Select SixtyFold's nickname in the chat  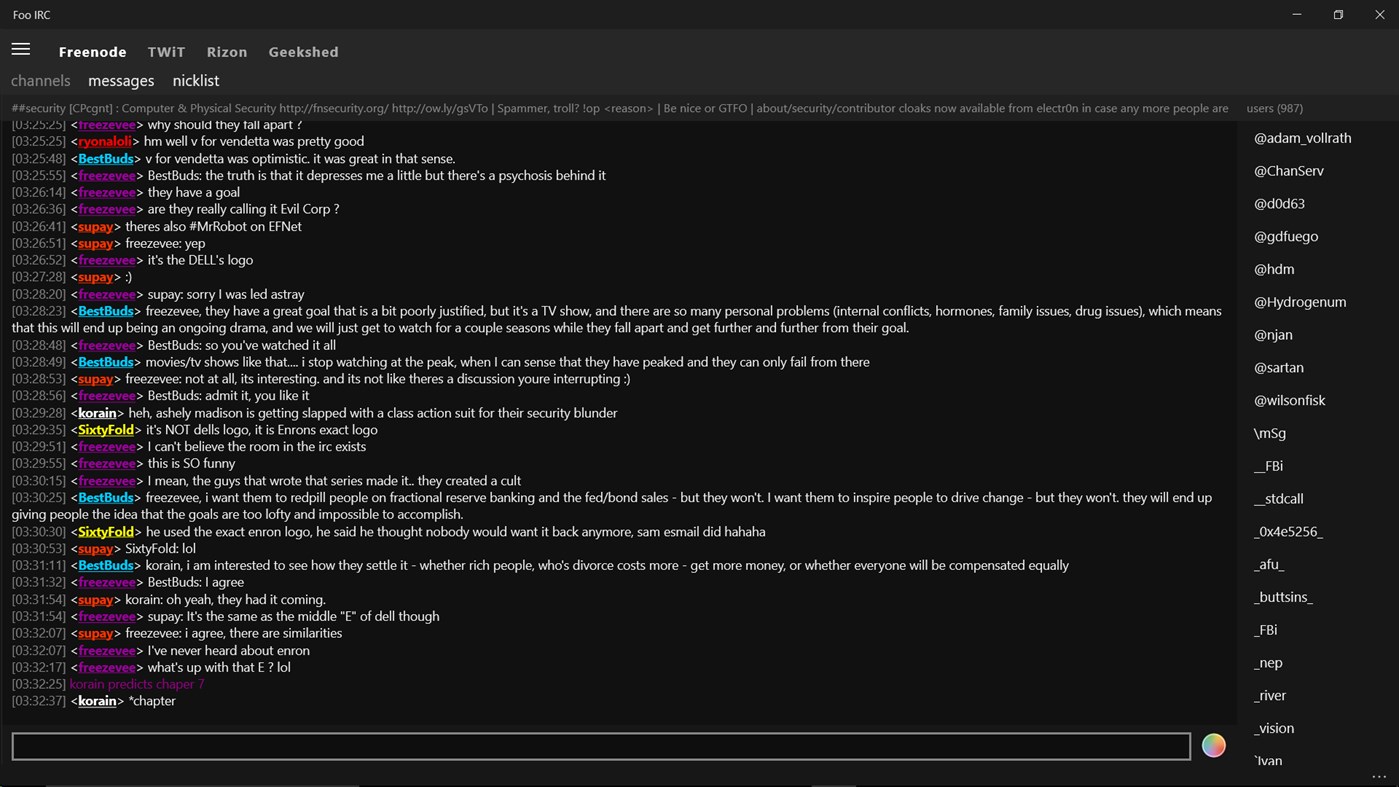[x=106, y=429]
